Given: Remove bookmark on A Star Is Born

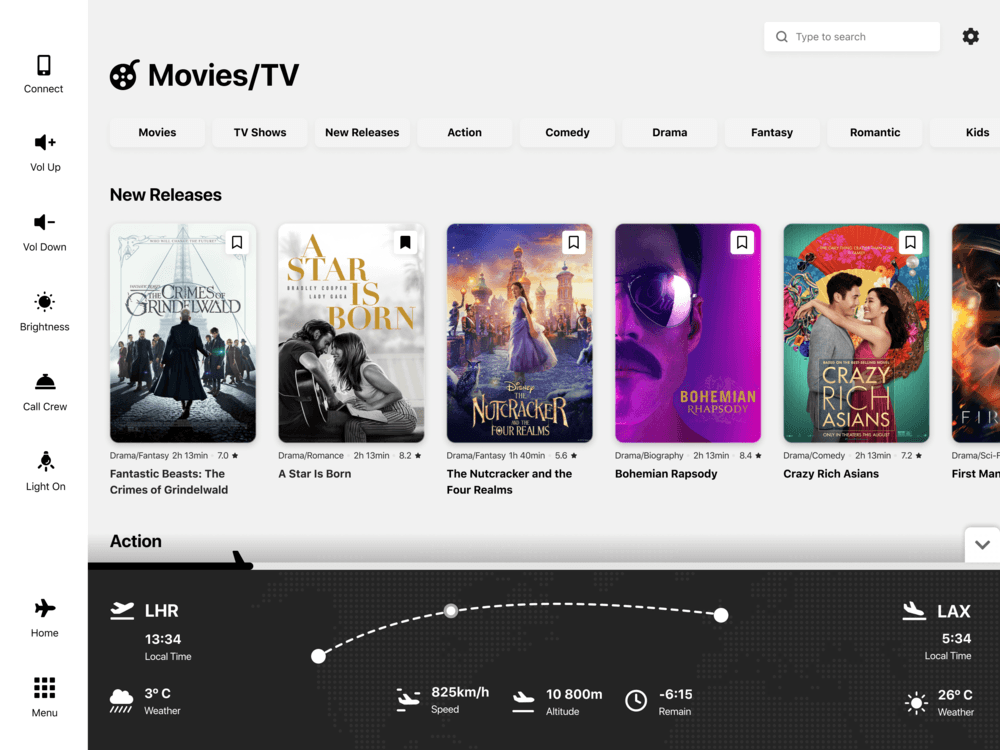Looking at the screenshot, I should [x=405, y=242].
